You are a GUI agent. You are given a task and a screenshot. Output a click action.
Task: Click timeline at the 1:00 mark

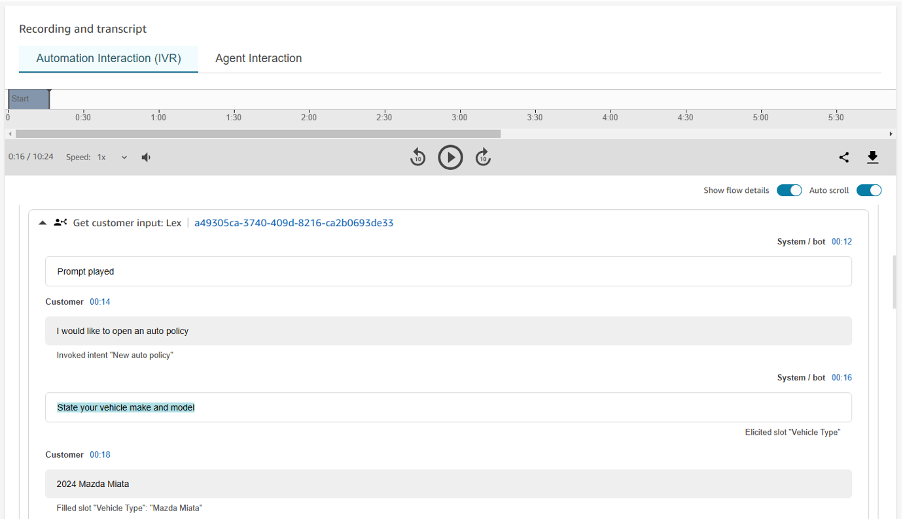click(x=159, y=117)
